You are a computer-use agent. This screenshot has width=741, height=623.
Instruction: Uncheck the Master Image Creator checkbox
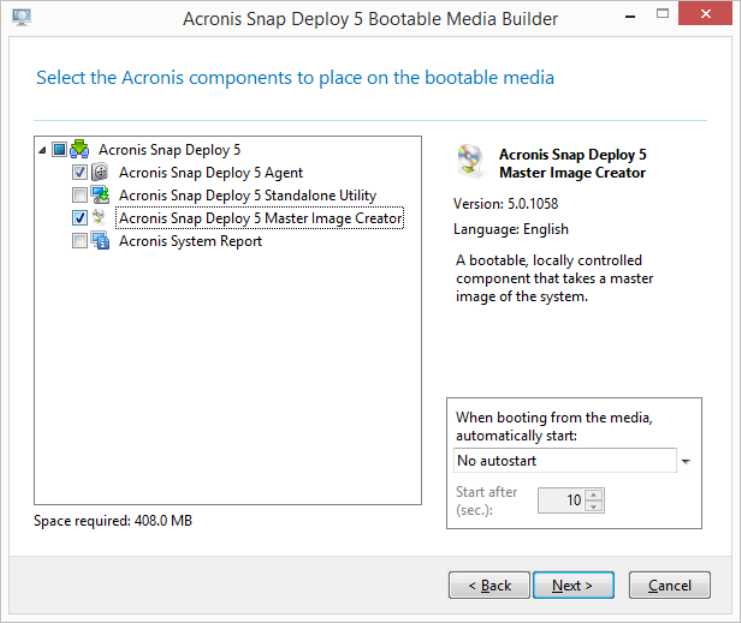79,217
